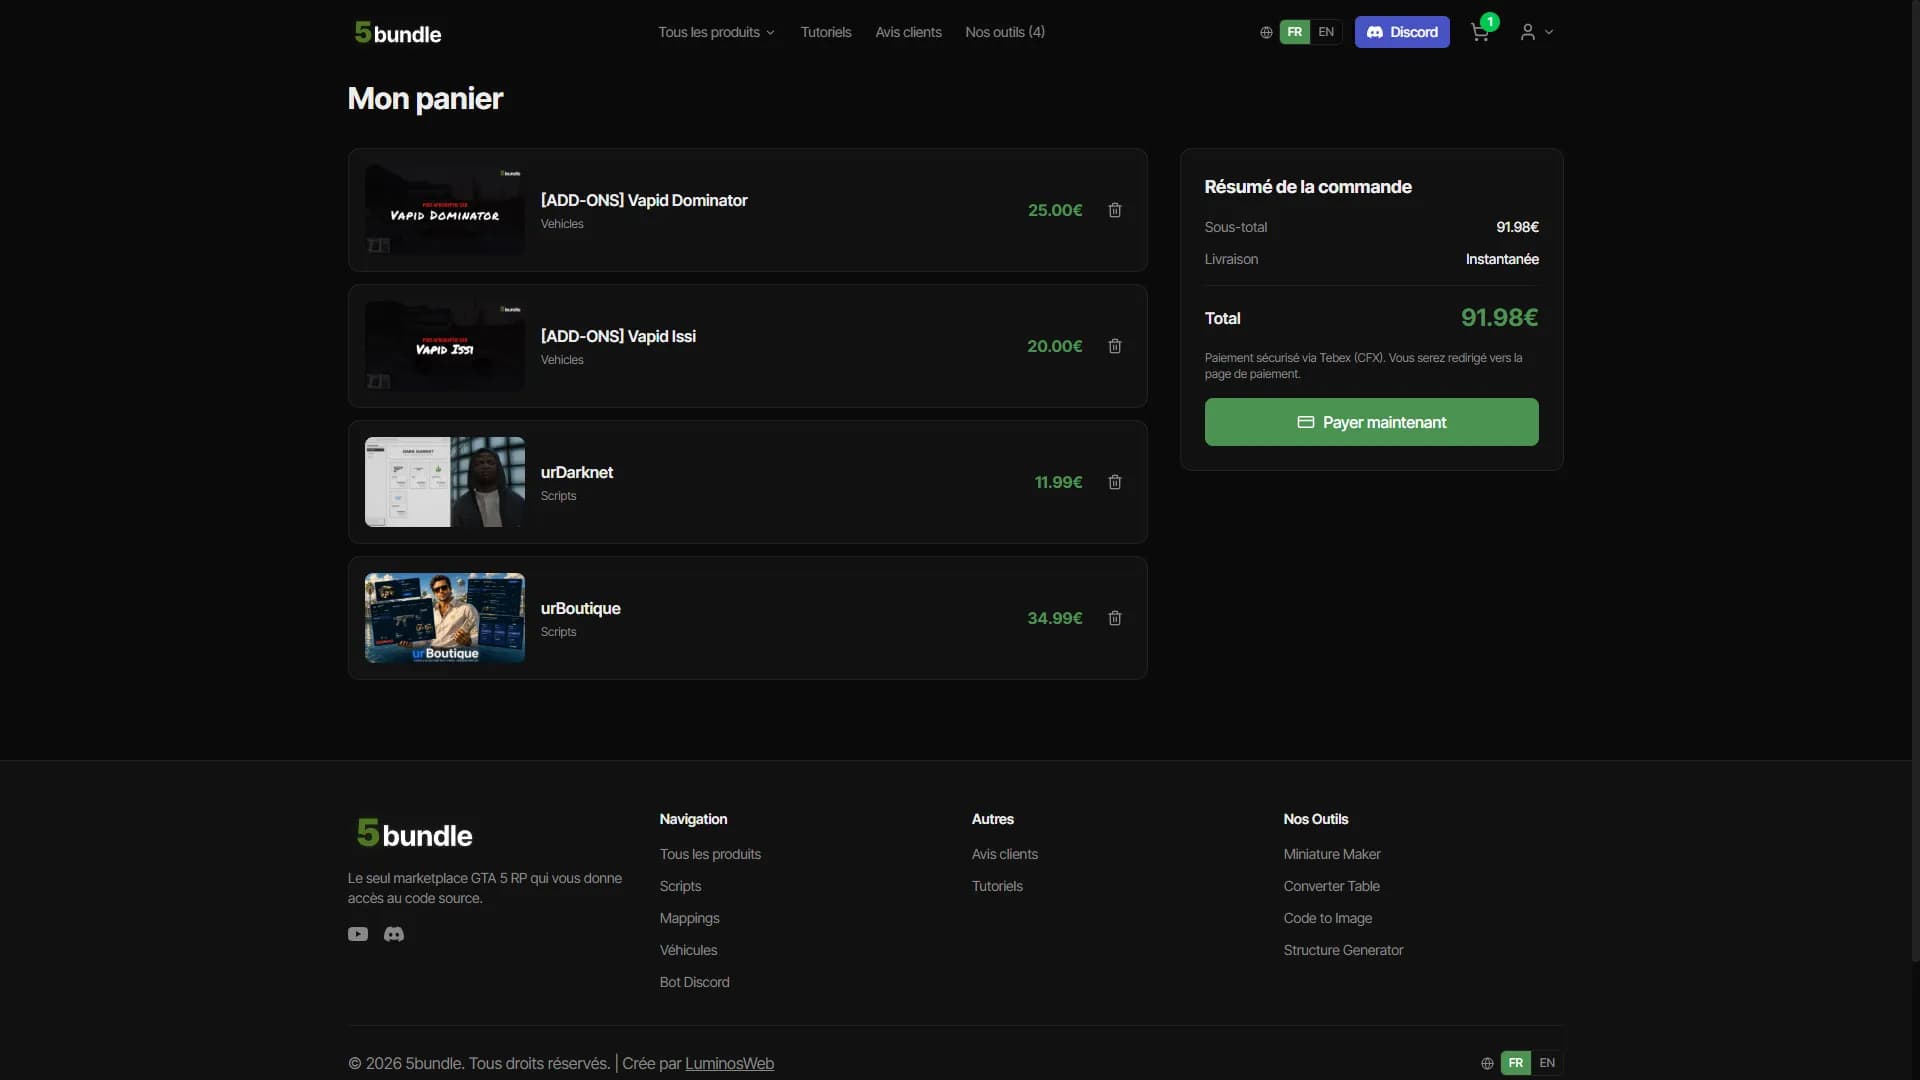Click the page vertical scrollbar
Viewport: 1920px width, 1080px height.
point(1915,480)
